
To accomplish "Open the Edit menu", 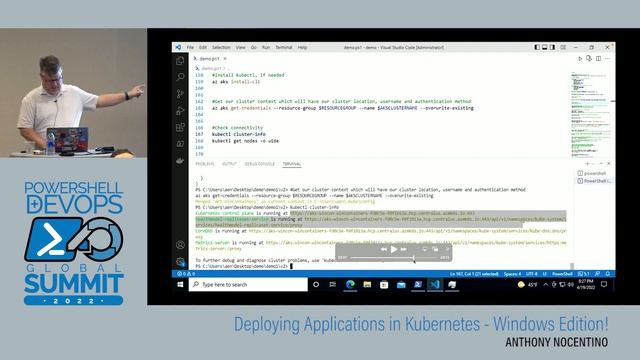I will tap(202, 47).
